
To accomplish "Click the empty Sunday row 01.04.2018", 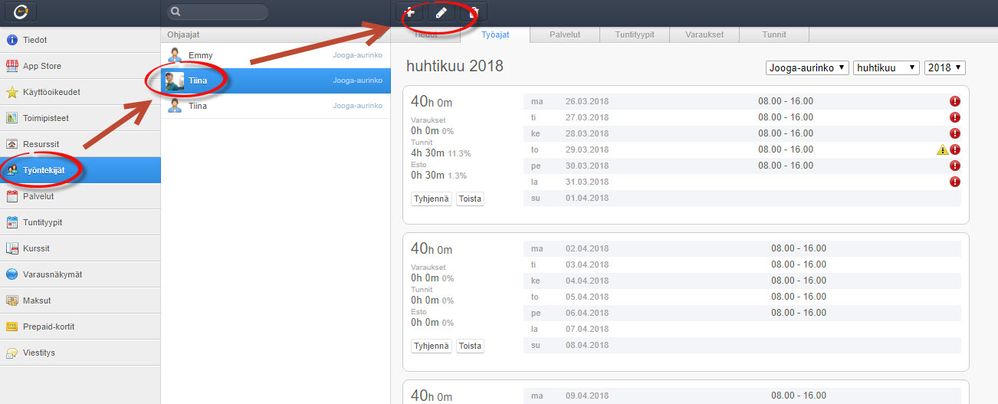I will coord(742,198).
